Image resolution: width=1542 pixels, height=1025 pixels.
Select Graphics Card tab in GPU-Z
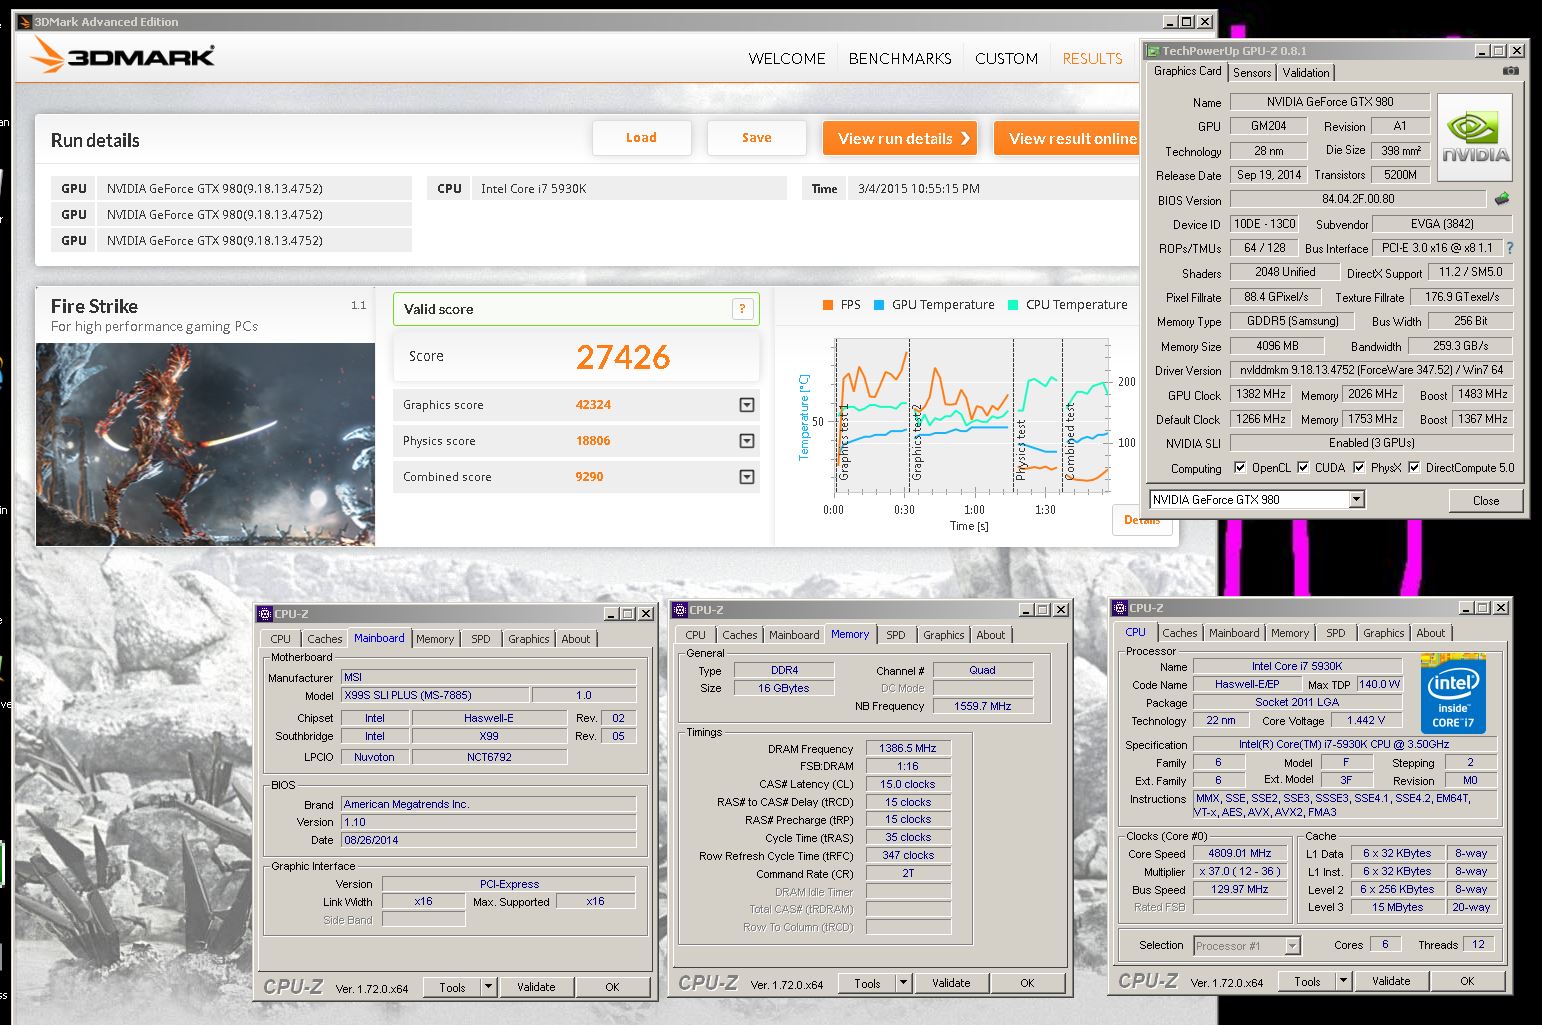coord(1187,71)
